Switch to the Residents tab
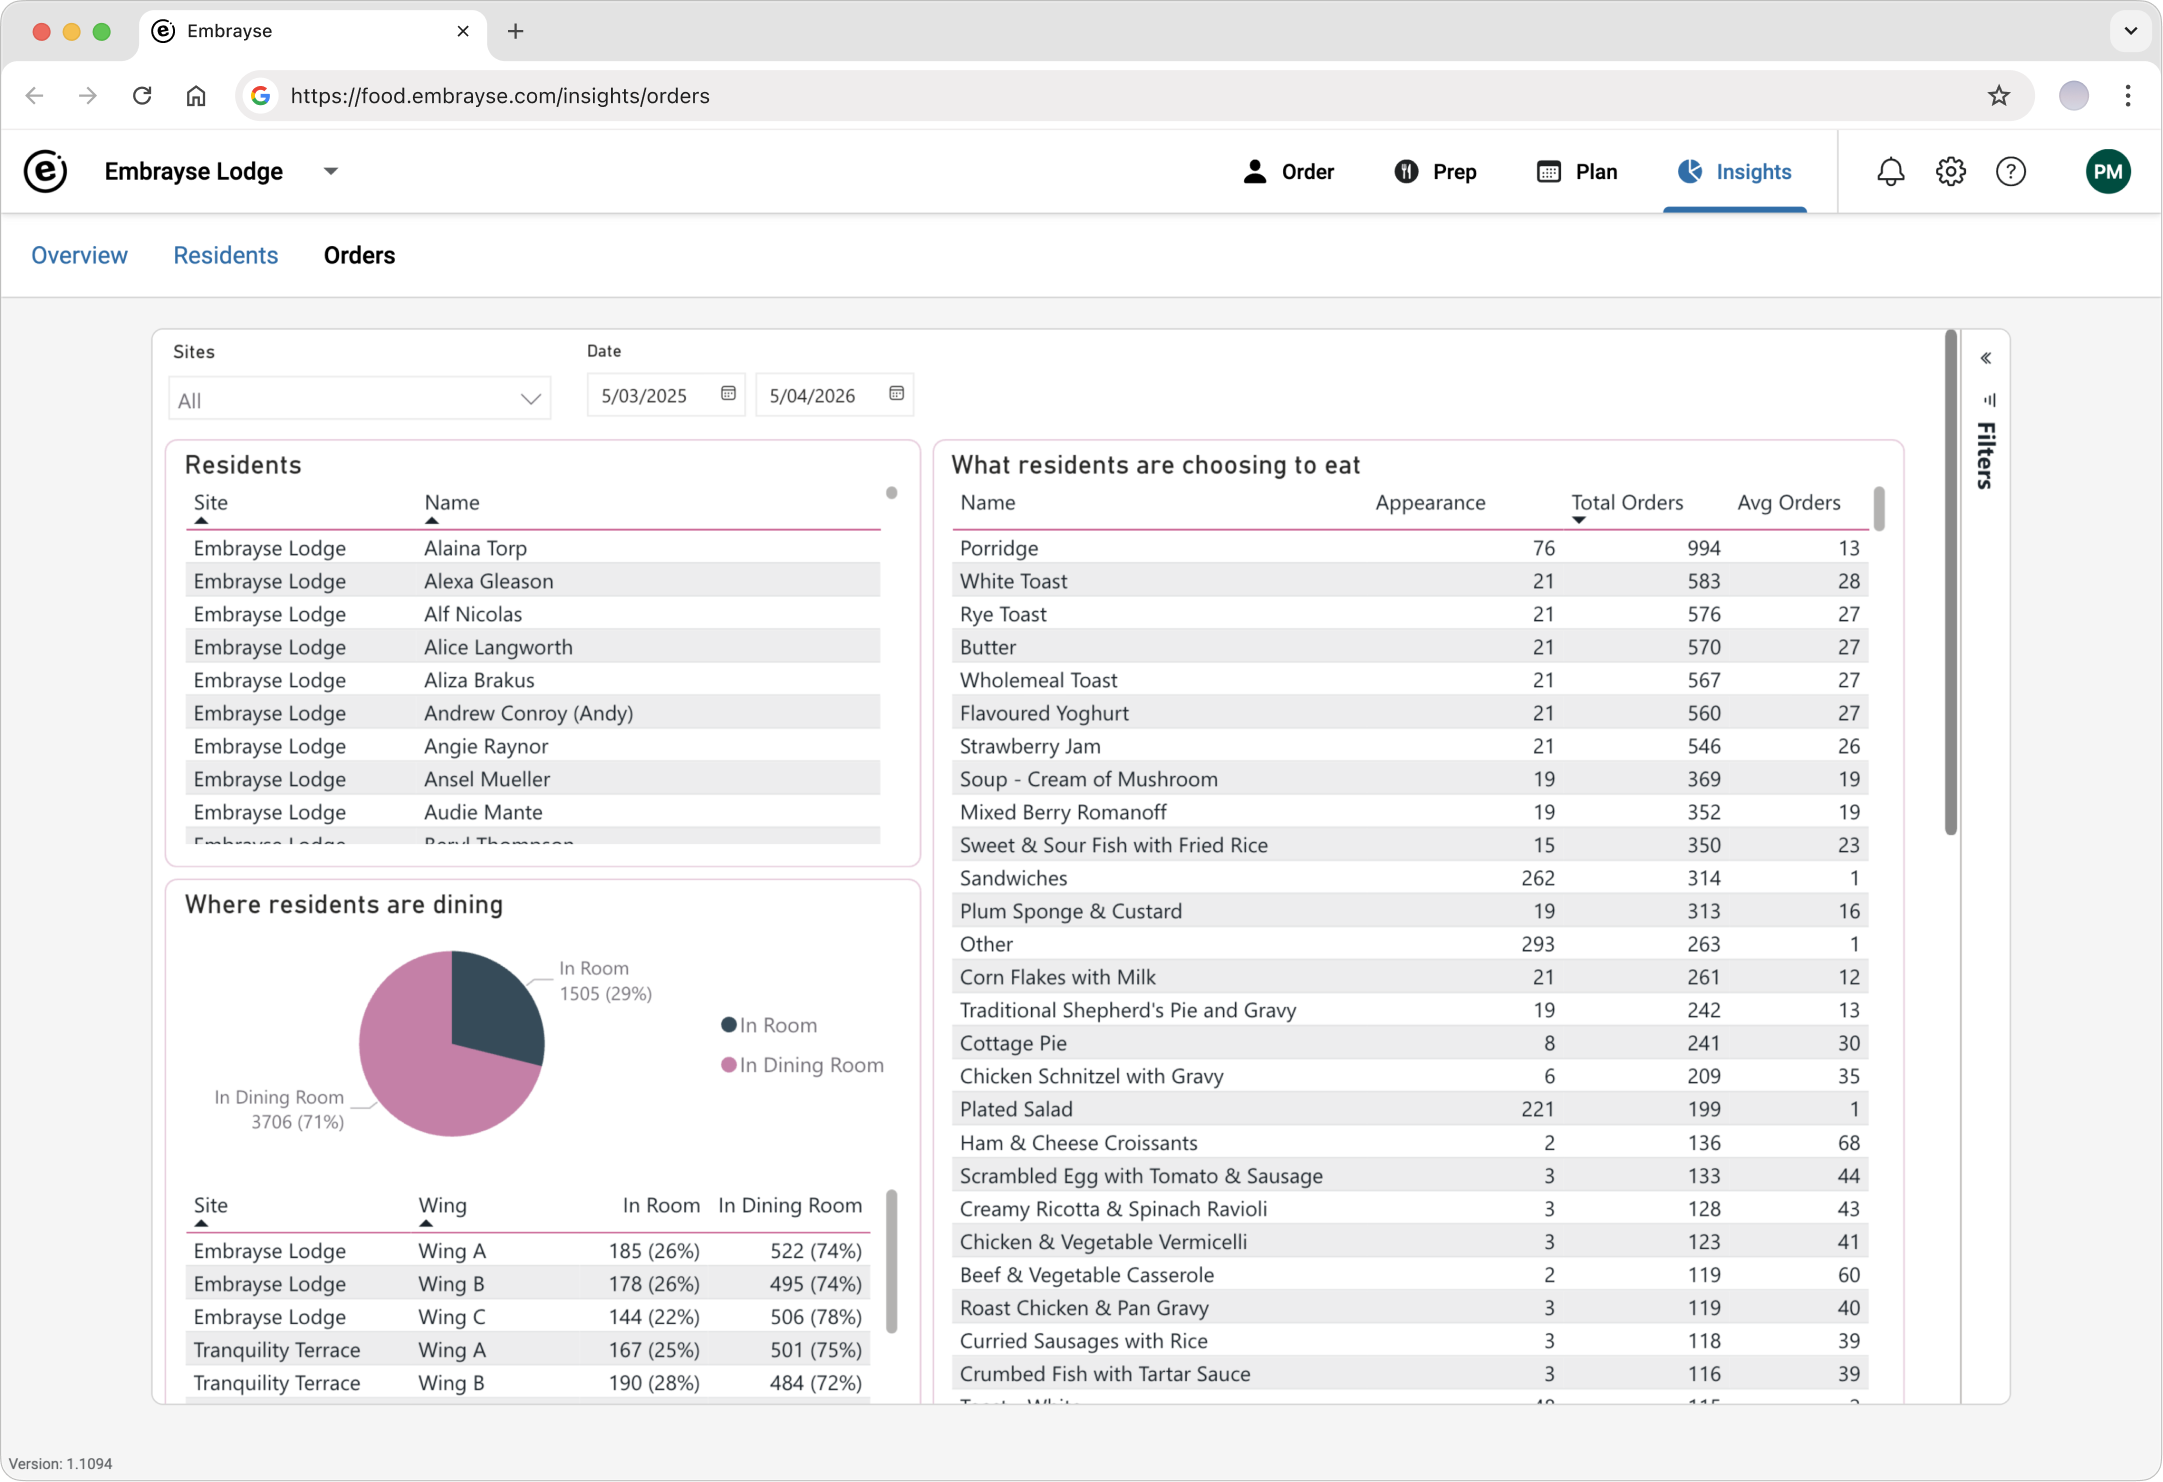The width and height of the screenshot is (2163, 1482). 225,256
